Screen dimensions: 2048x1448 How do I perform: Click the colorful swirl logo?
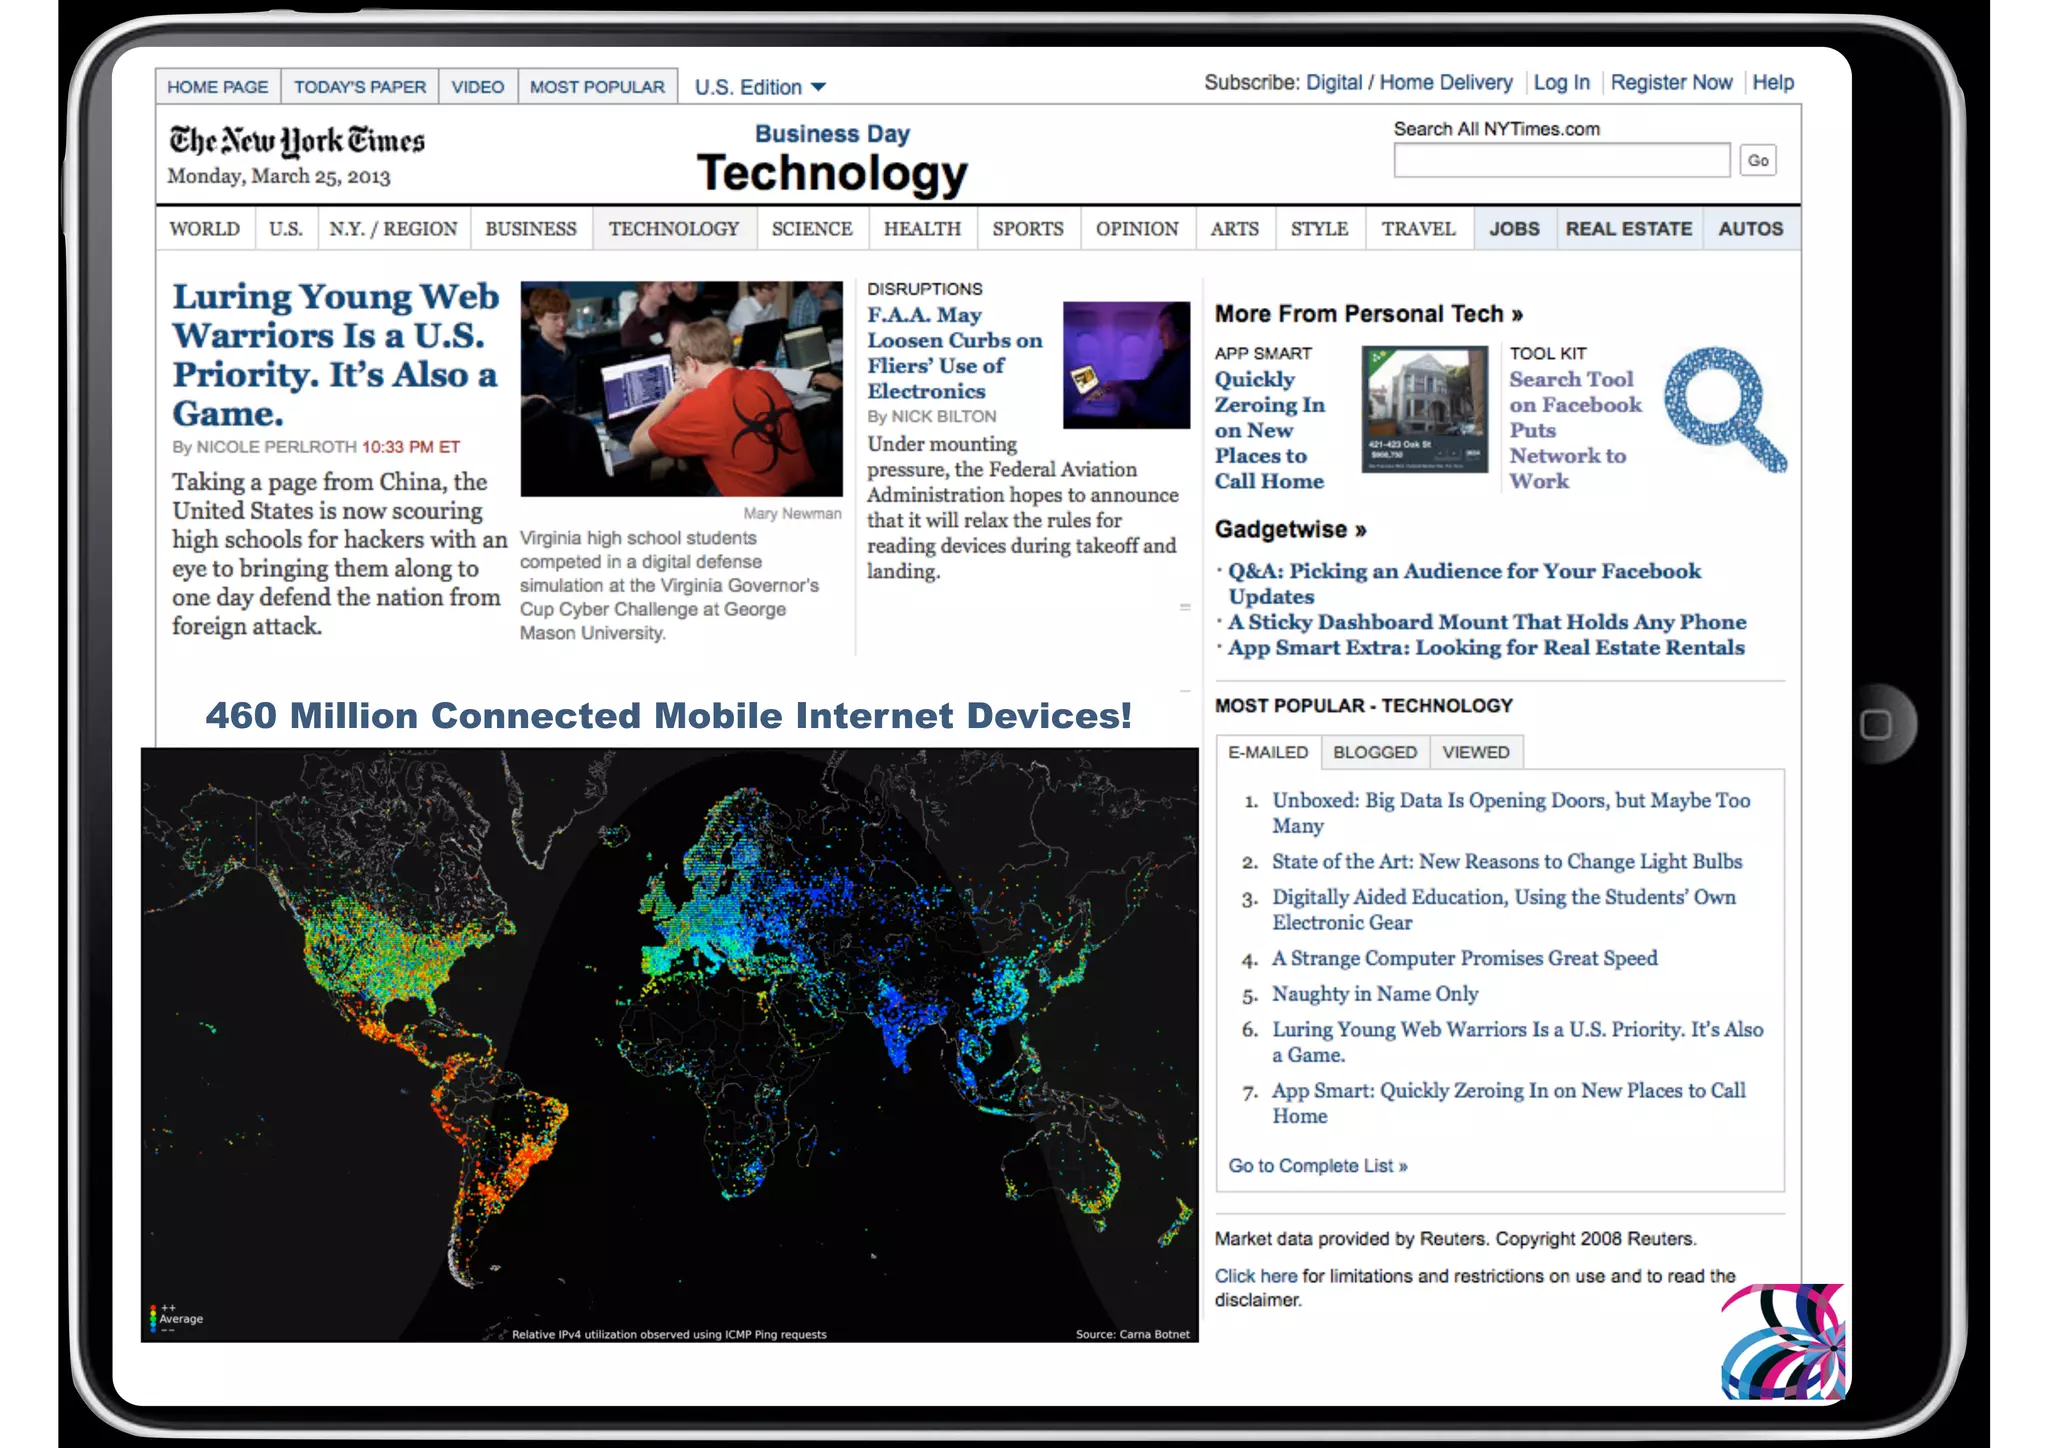[1783, 1342]
